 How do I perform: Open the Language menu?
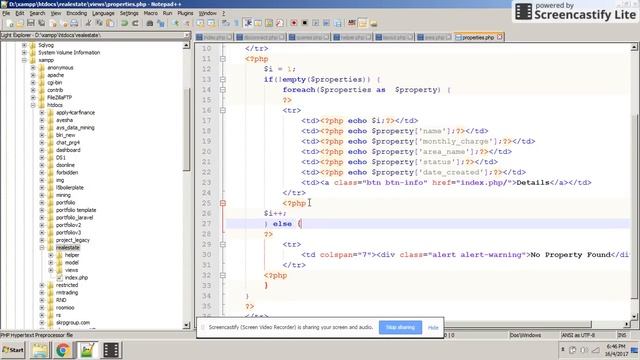pyautogui.click(x=103, y=13)
